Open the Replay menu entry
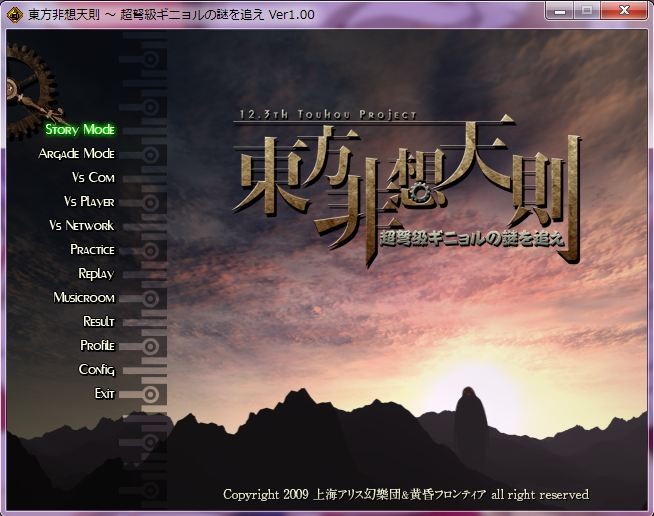This screenshot has width=654, height=516. click(x=96, y=274)
